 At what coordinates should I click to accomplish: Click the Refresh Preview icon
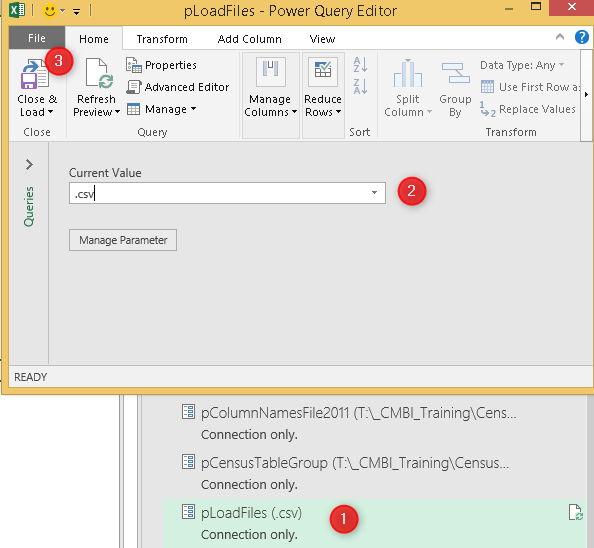pos(99,73)
